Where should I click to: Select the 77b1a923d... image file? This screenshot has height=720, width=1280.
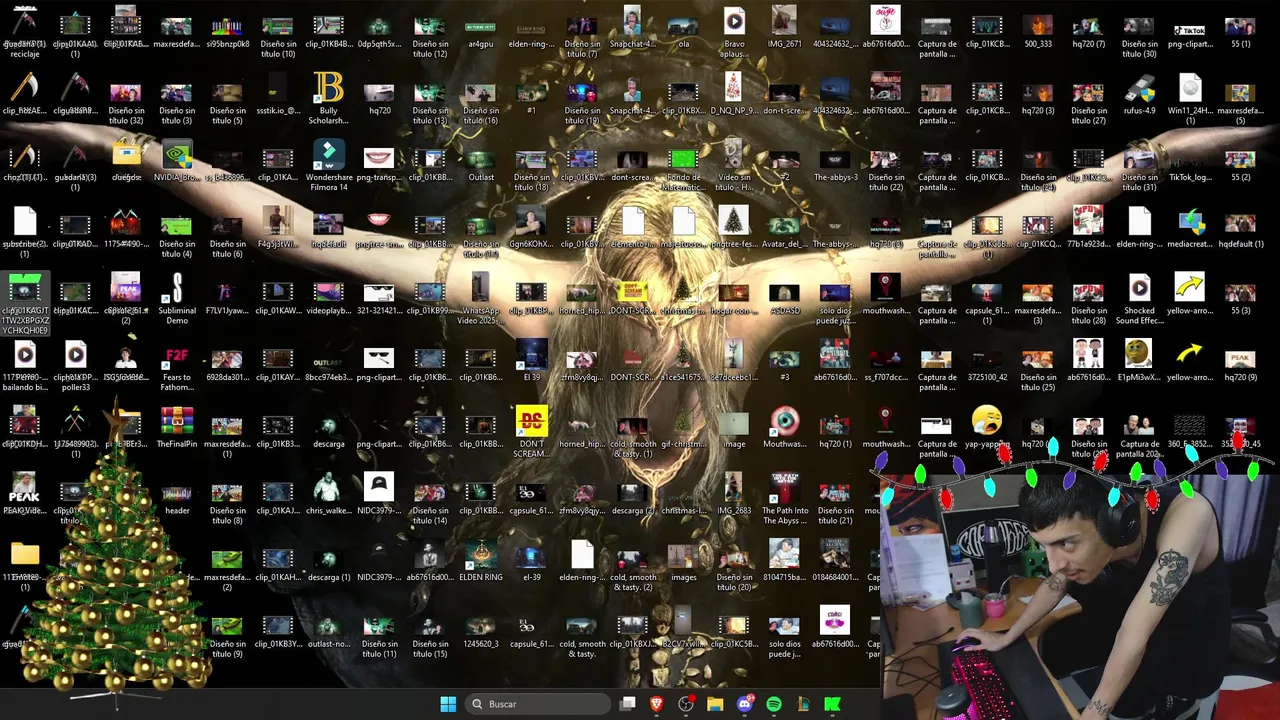[1088, 226]
